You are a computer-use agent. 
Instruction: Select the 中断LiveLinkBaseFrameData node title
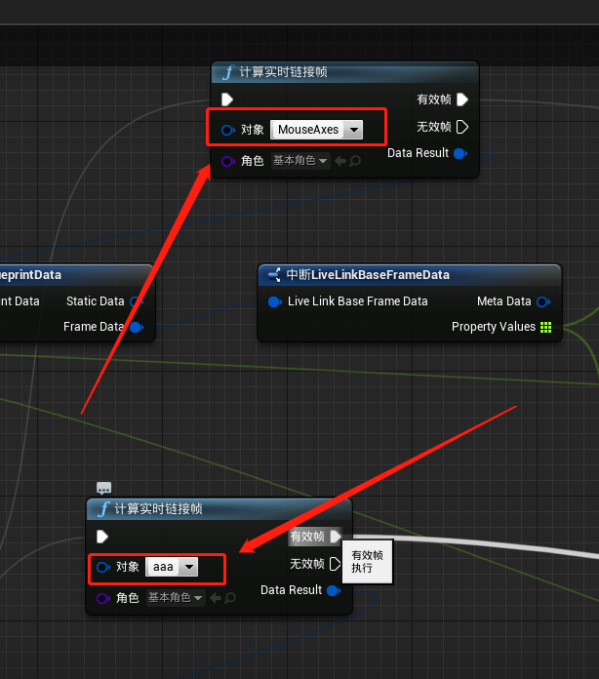click(x=368, y=275)
